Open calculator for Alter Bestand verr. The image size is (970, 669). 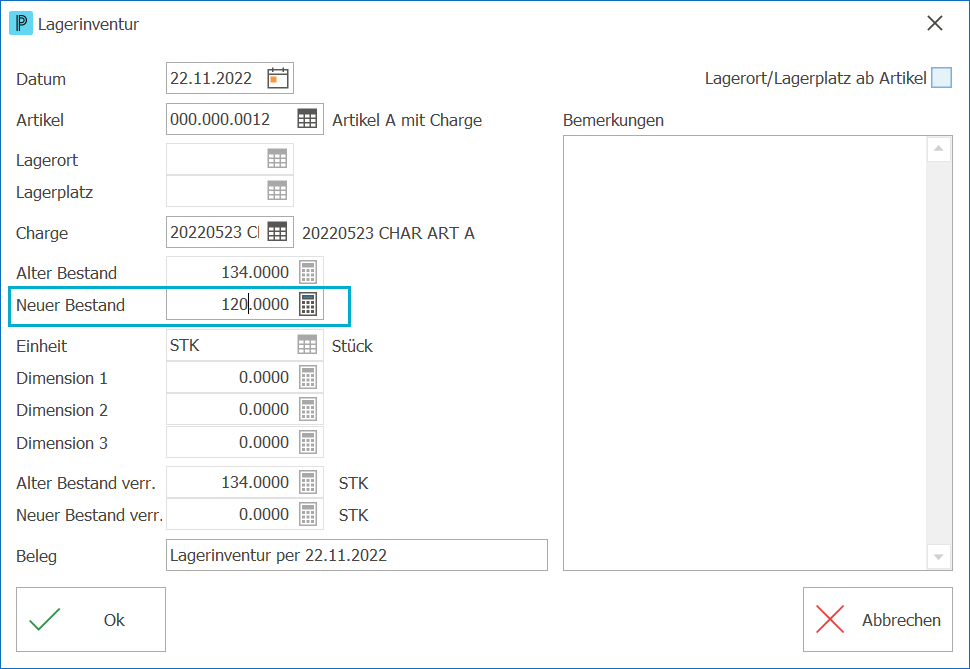[x=308, y=483]
